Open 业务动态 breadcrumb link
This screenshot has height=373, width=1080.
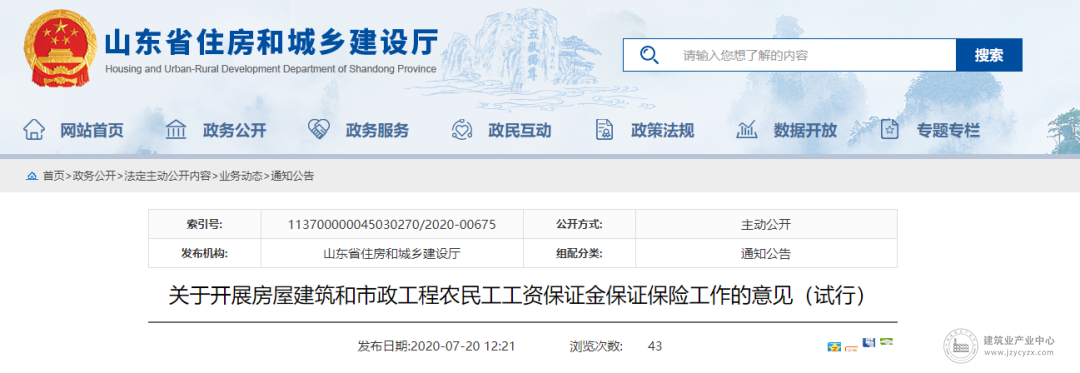tap(241, 176)
